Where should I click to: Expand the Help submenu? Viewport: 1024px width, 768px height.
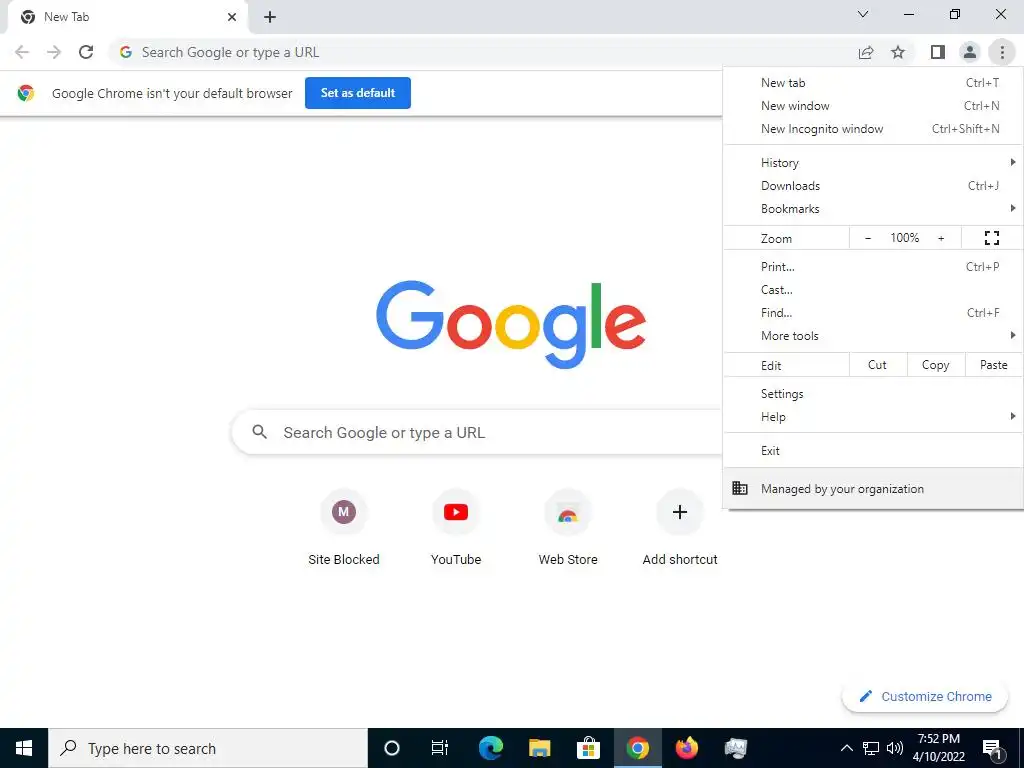pyautogui.click(x=874, y=417)
